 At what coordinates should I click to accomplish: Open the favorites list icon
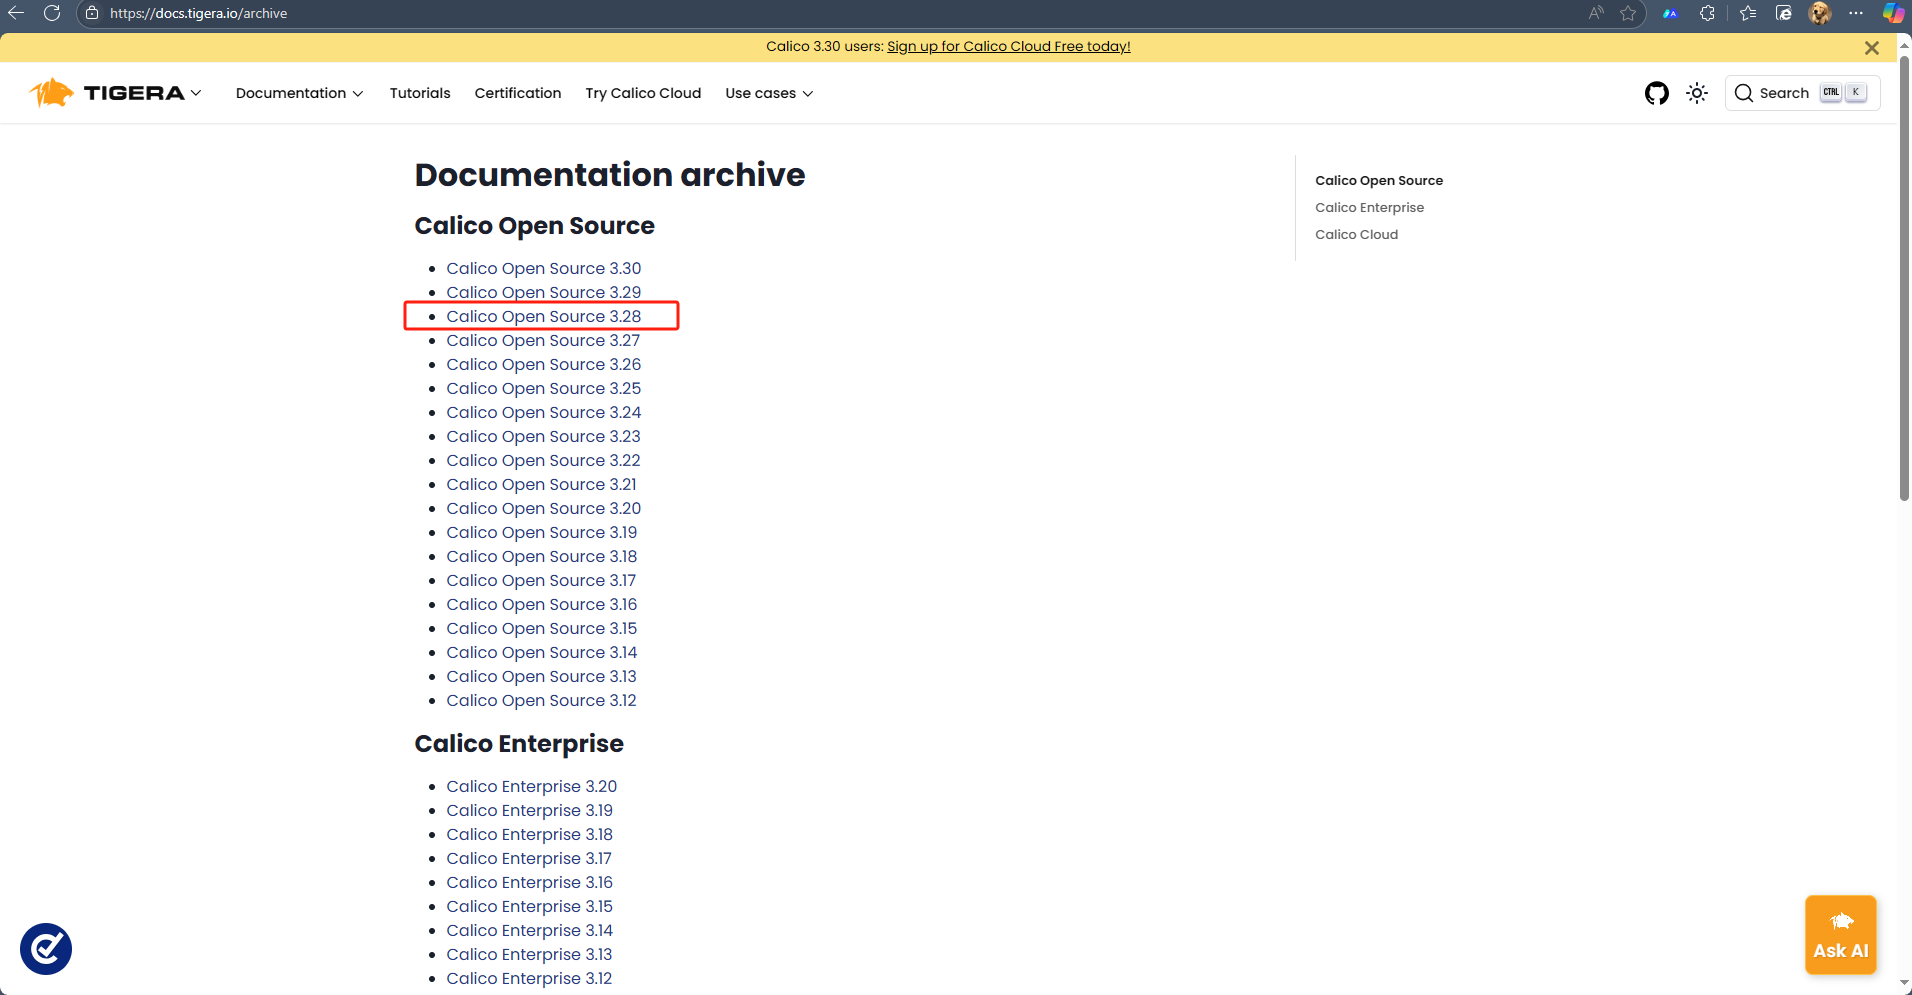tap(1748, 13)
